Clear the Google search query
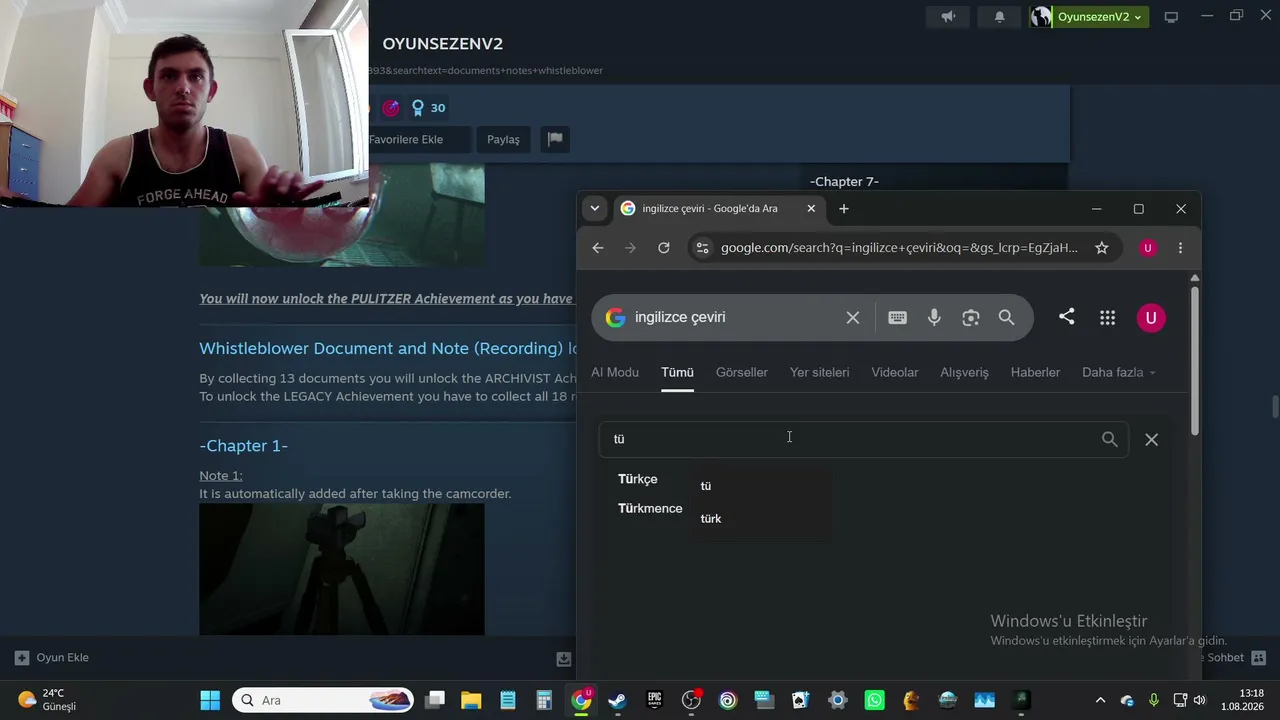1280x720 pixels. (x=853, y=318)
